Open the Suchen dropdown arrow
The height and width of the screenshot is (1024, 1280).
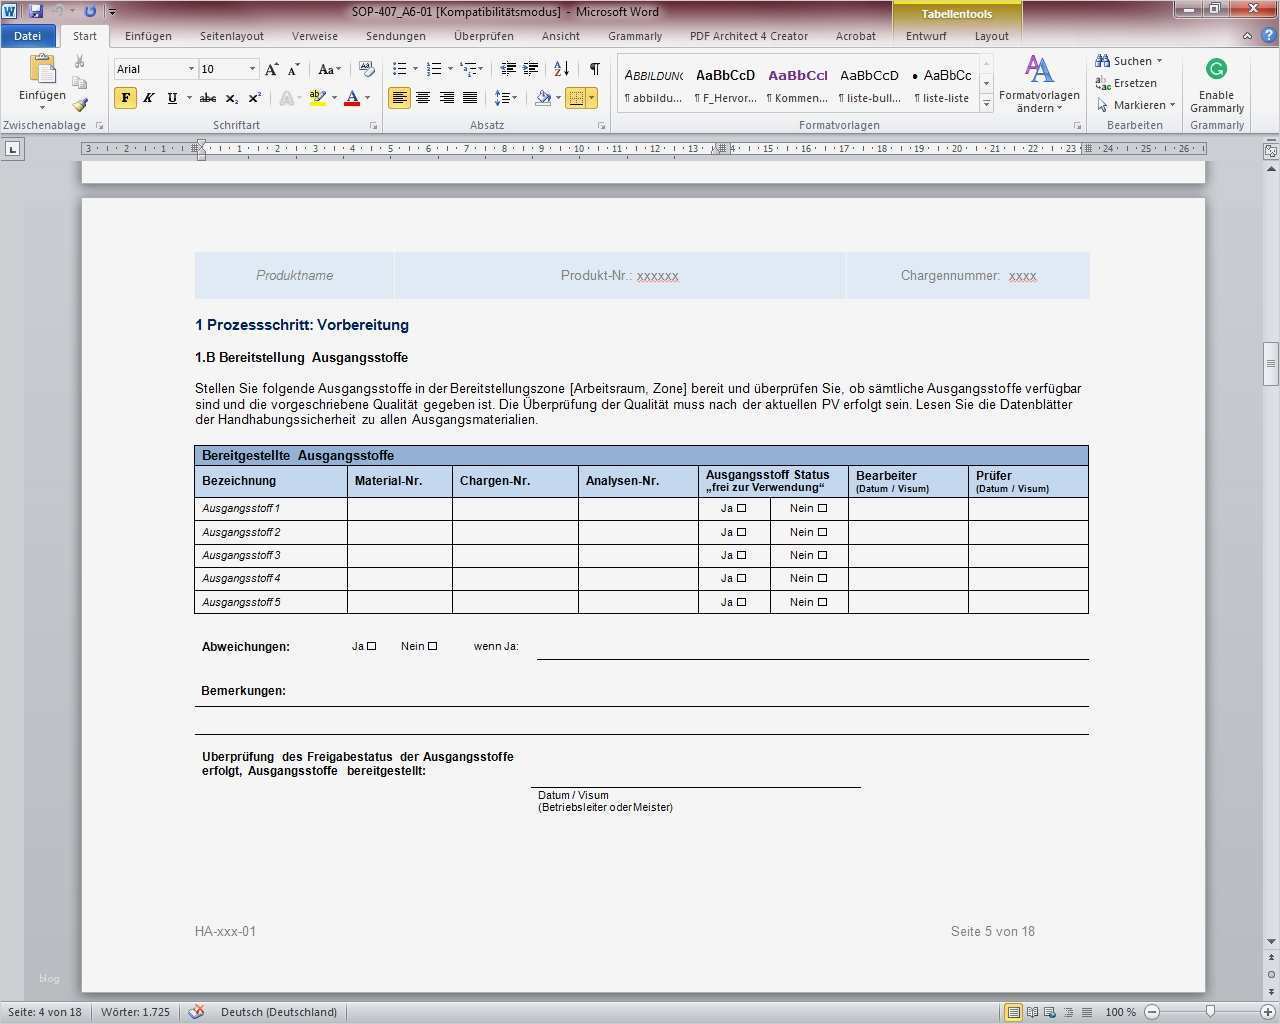coord(1160,61)
